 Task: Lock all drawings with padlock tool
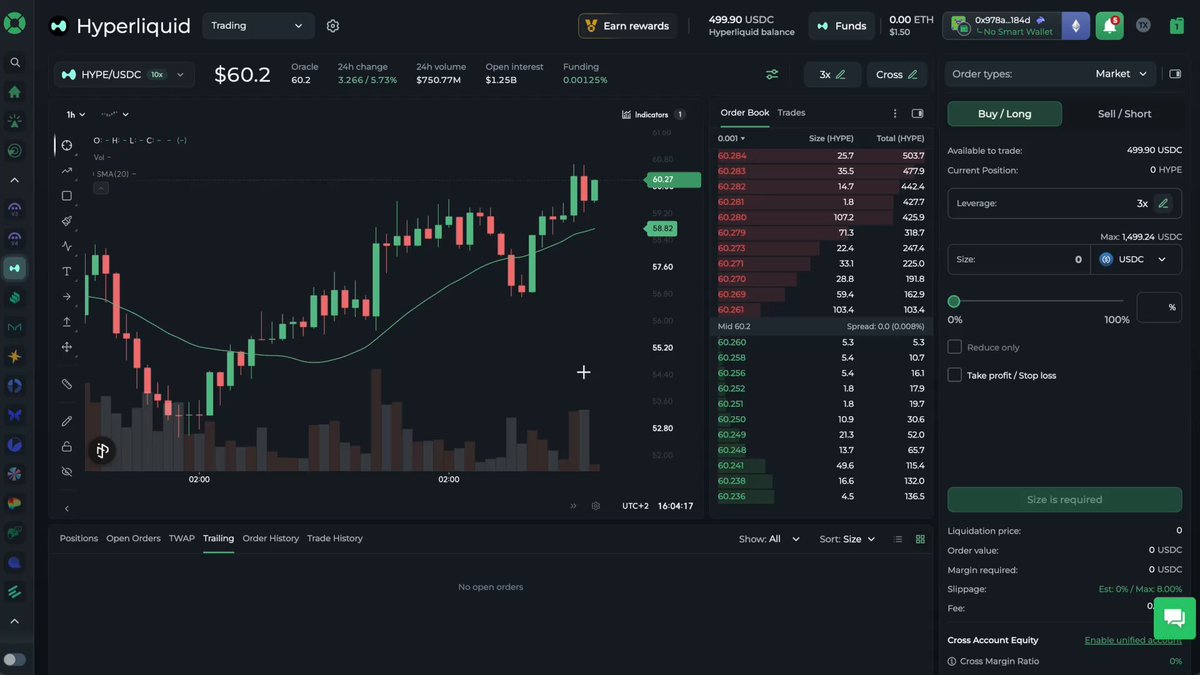pos(67,446)
